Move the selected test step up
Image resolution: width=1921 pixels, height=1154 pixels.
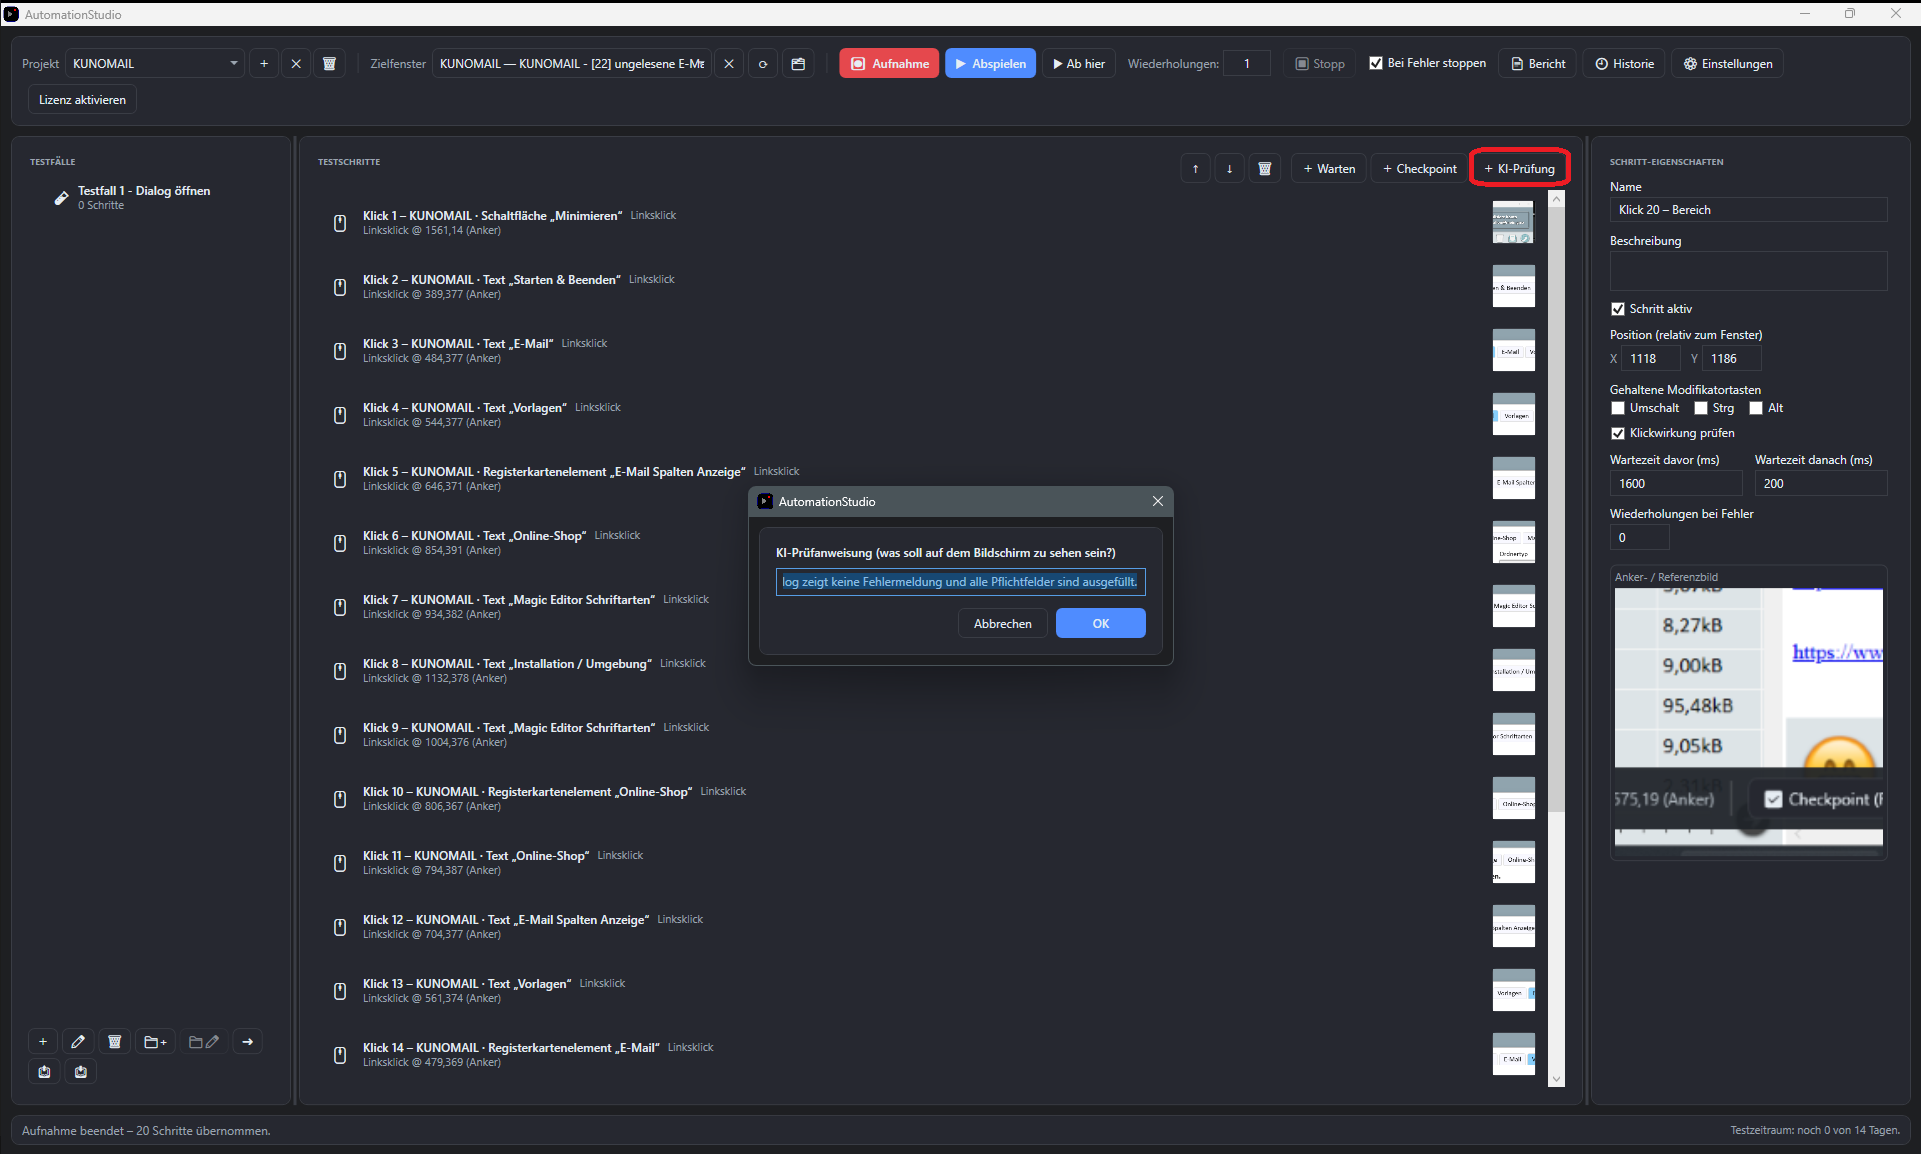tap(1195, 169)
